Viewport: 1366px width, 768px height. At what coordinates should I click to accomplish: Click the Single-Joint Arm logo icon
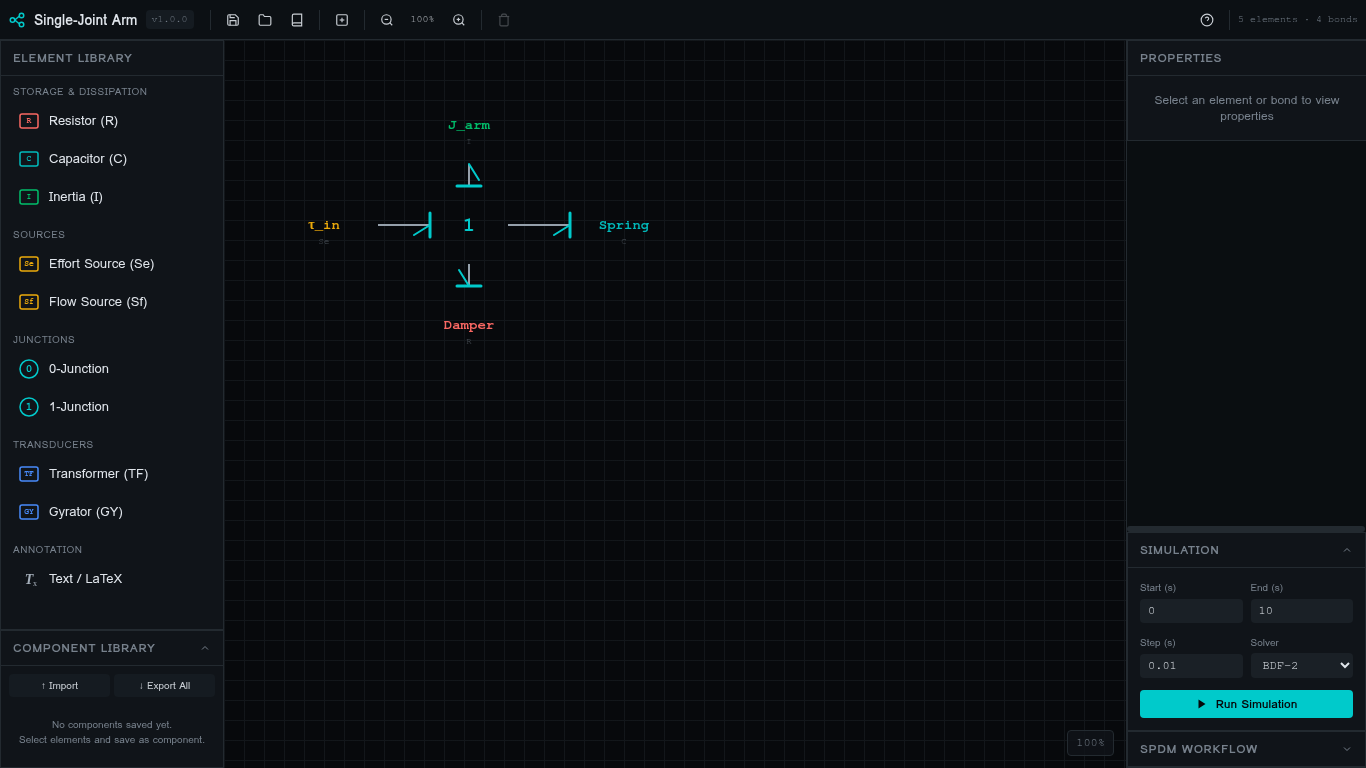[x=17, y=20]
